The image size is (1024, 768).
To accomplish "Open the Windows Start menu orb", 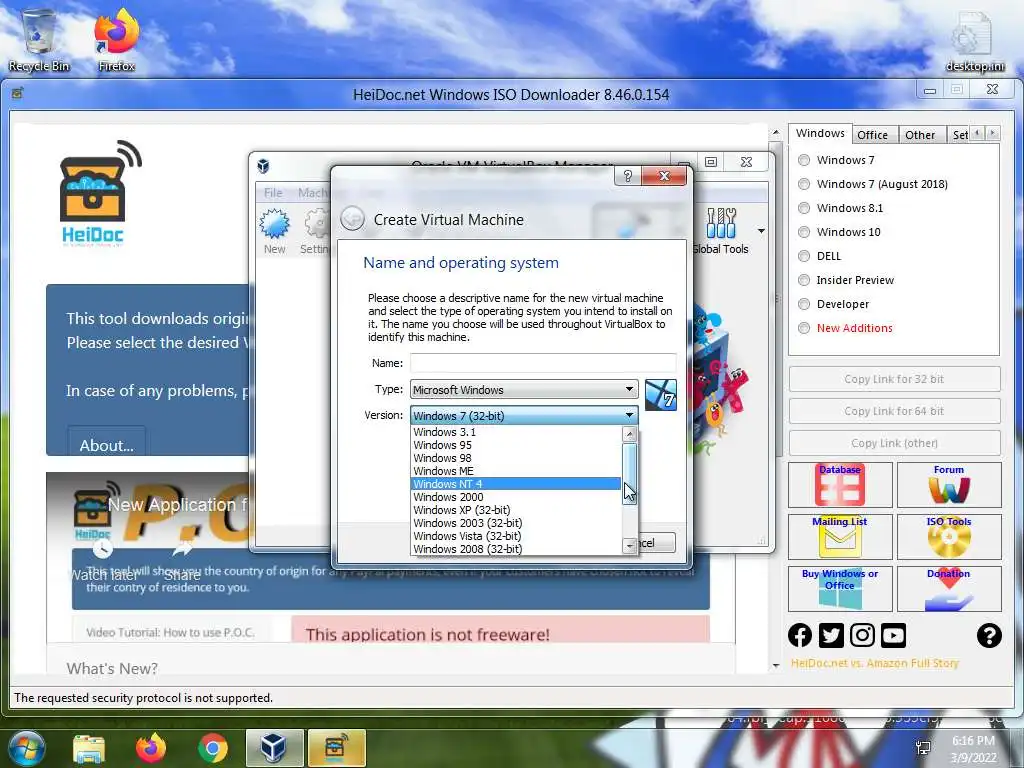I will pos(25,748).
